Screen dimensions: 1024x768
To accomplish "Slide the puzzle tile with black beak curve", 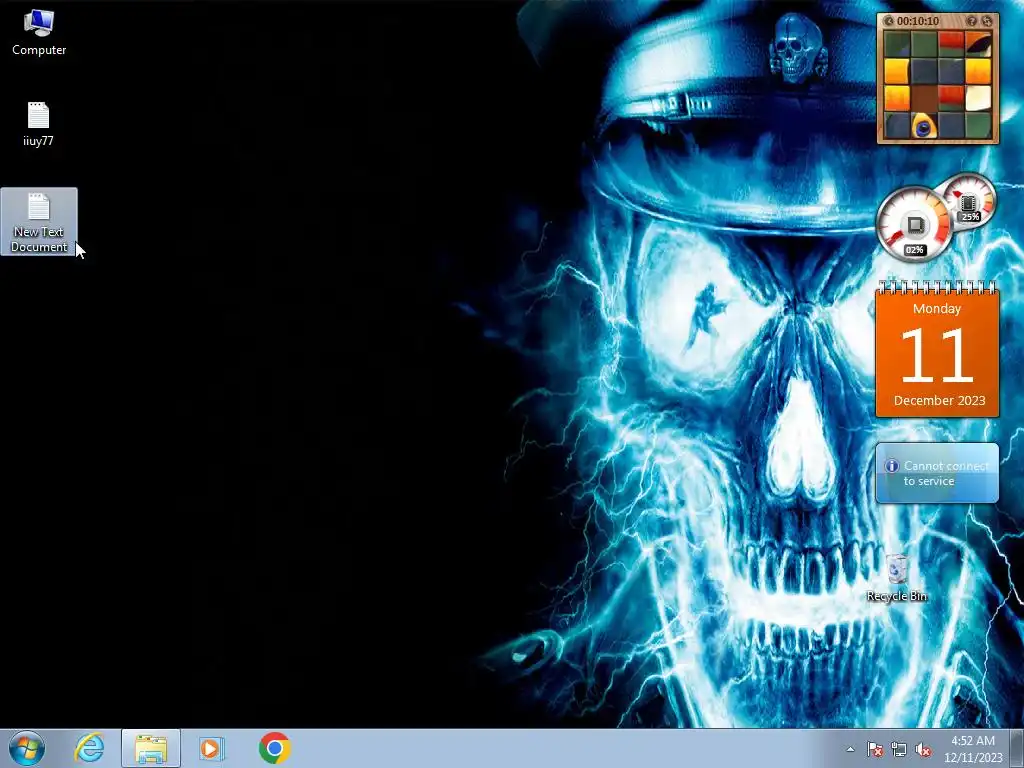I will click(x=978, y=44).
